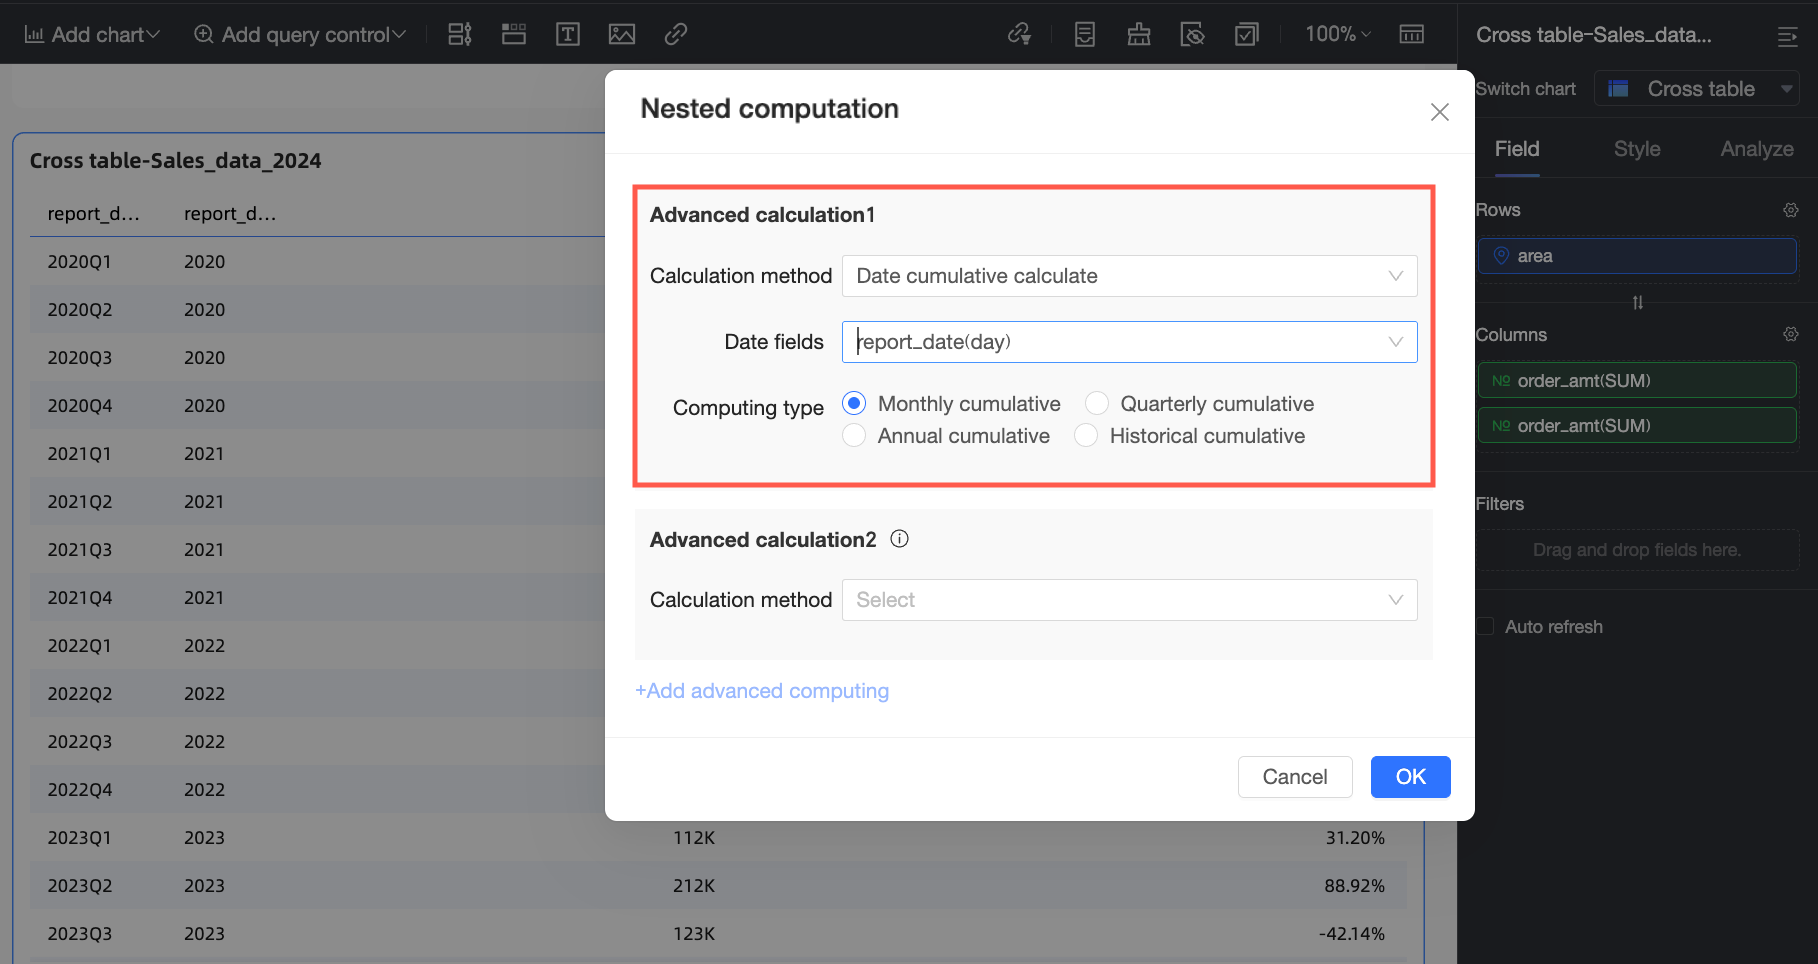
Task: Select Quarterly cumulative computing type
Action: tap(1097, 404)
